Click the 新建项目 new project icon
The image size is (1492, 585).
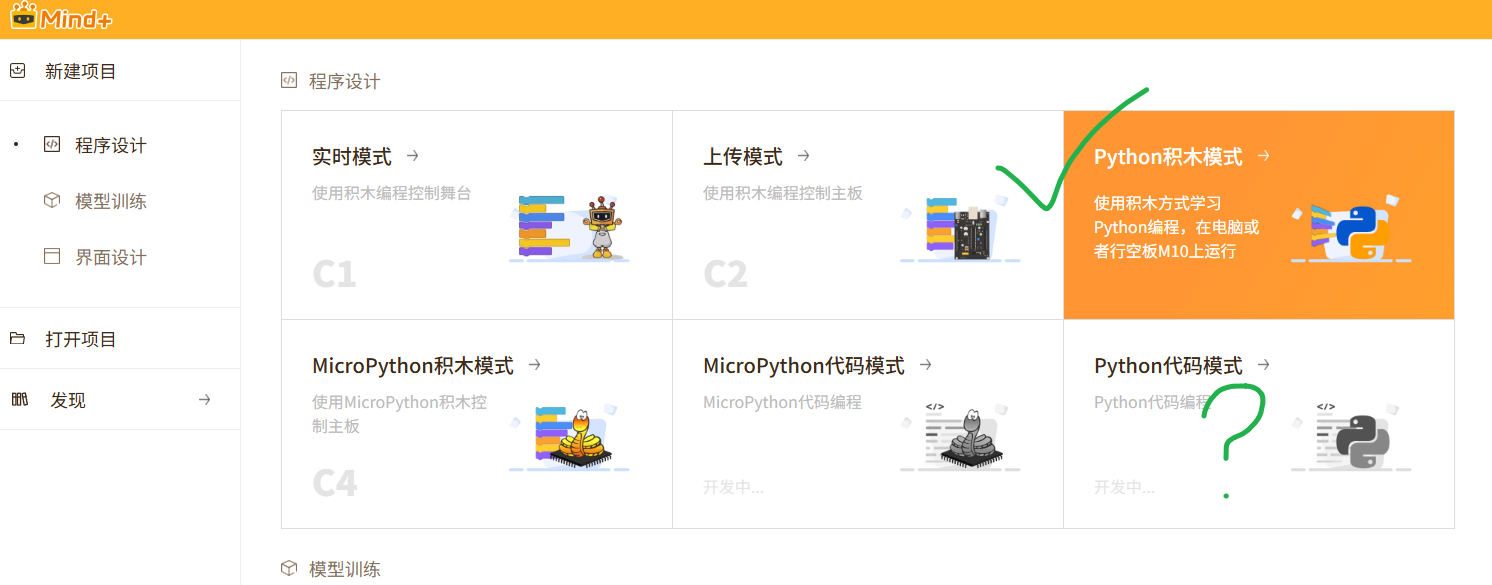(17, 71)
